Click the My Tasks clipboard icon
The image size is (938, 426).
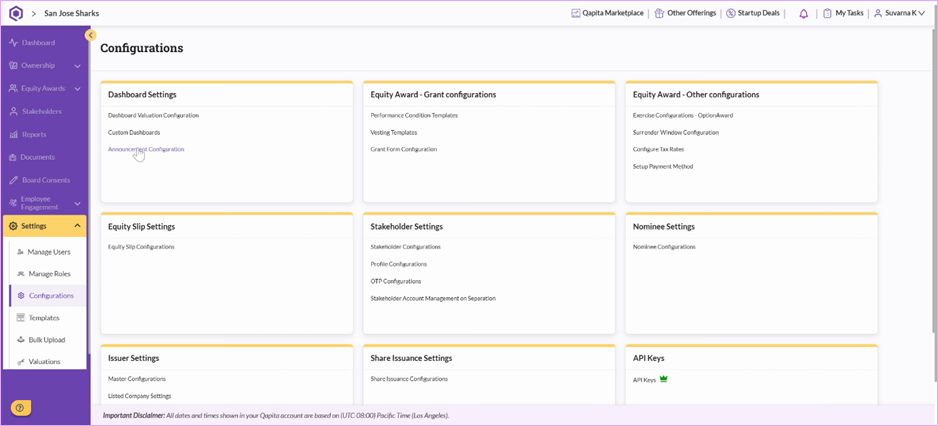coord(827,13)
